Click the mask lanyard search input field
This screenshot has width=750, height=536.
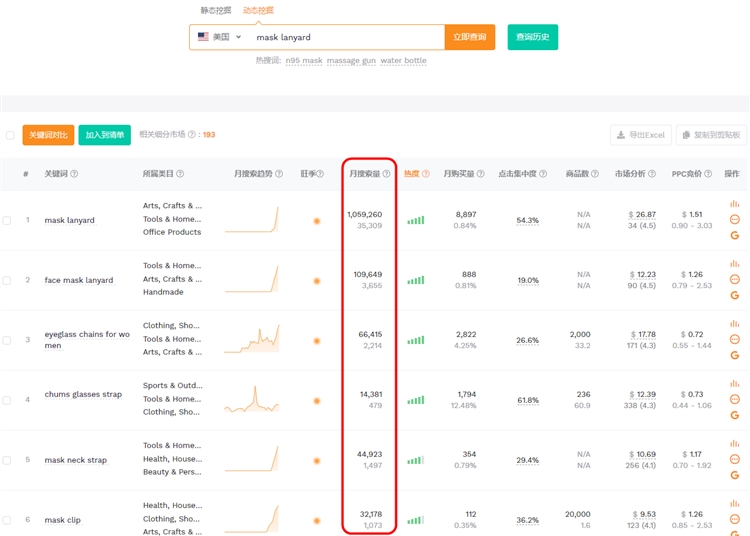point(345,37)
